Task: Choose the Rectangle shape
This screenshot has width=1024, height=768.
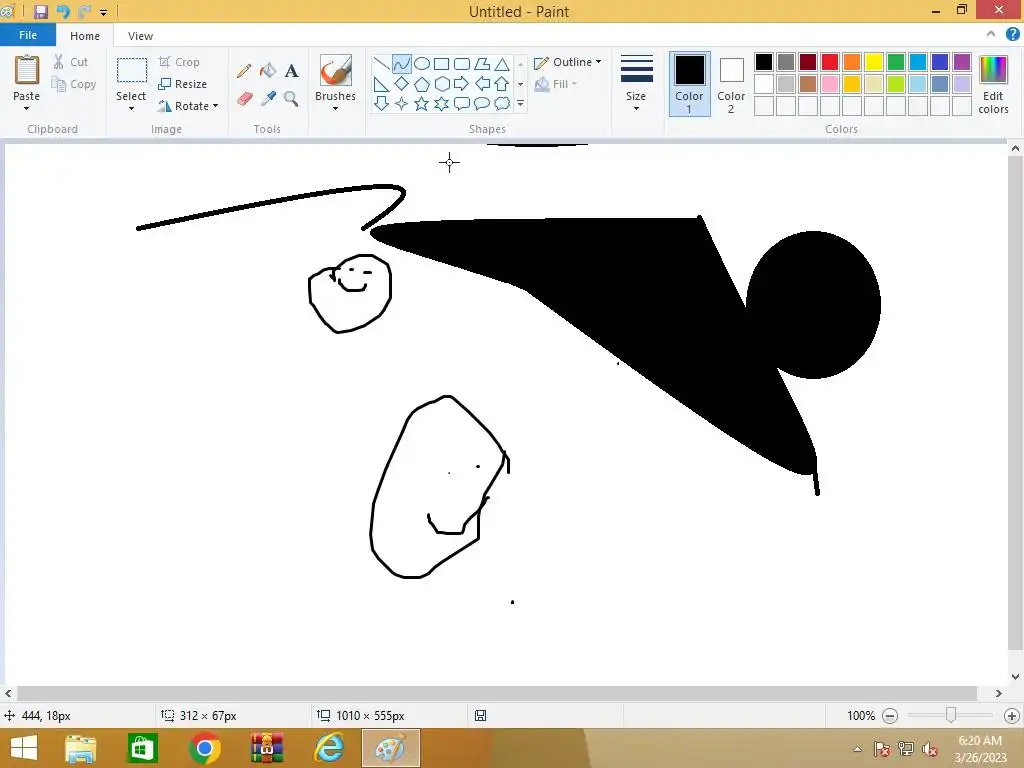Action: pos(441,64)
